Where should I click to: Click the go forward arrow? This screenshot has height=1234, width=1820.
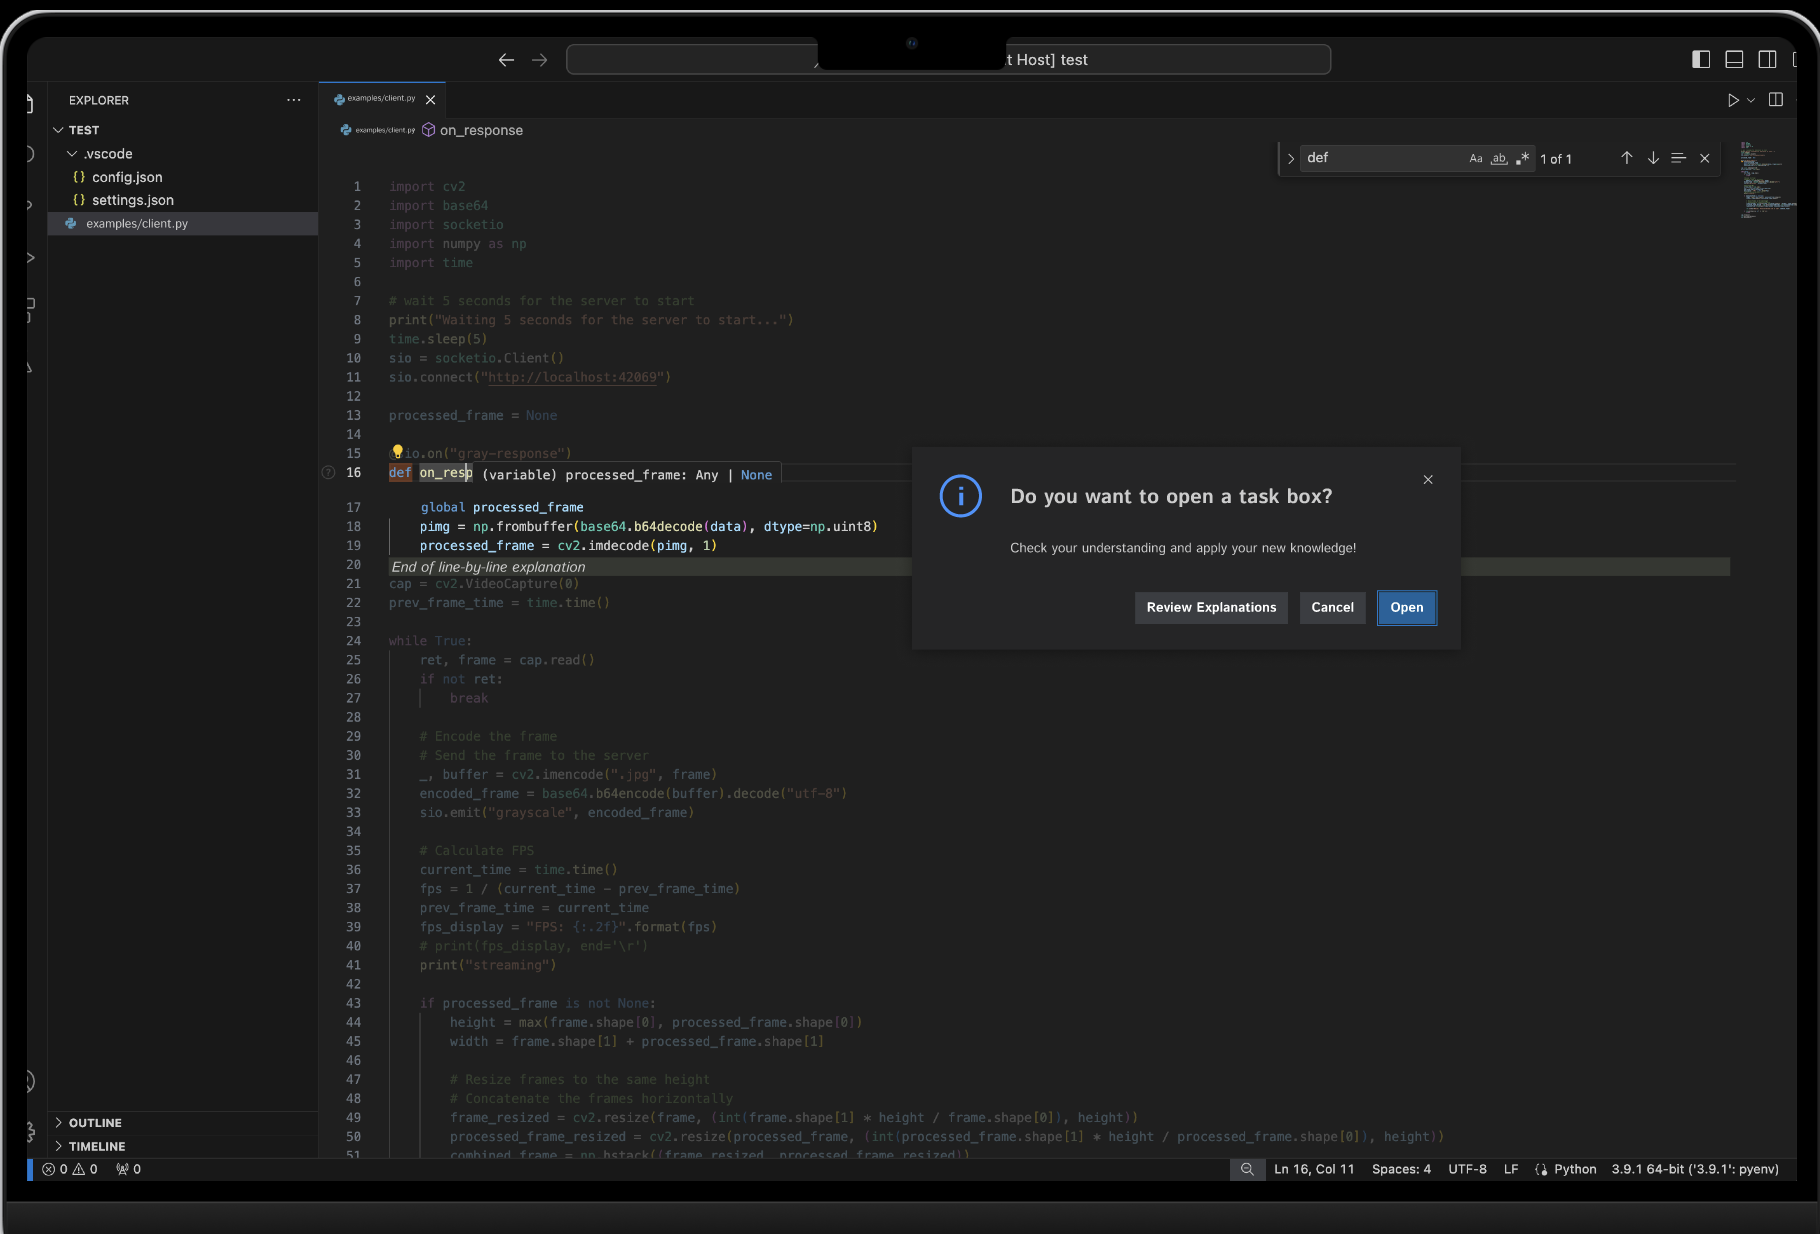[x=540, y=60]
